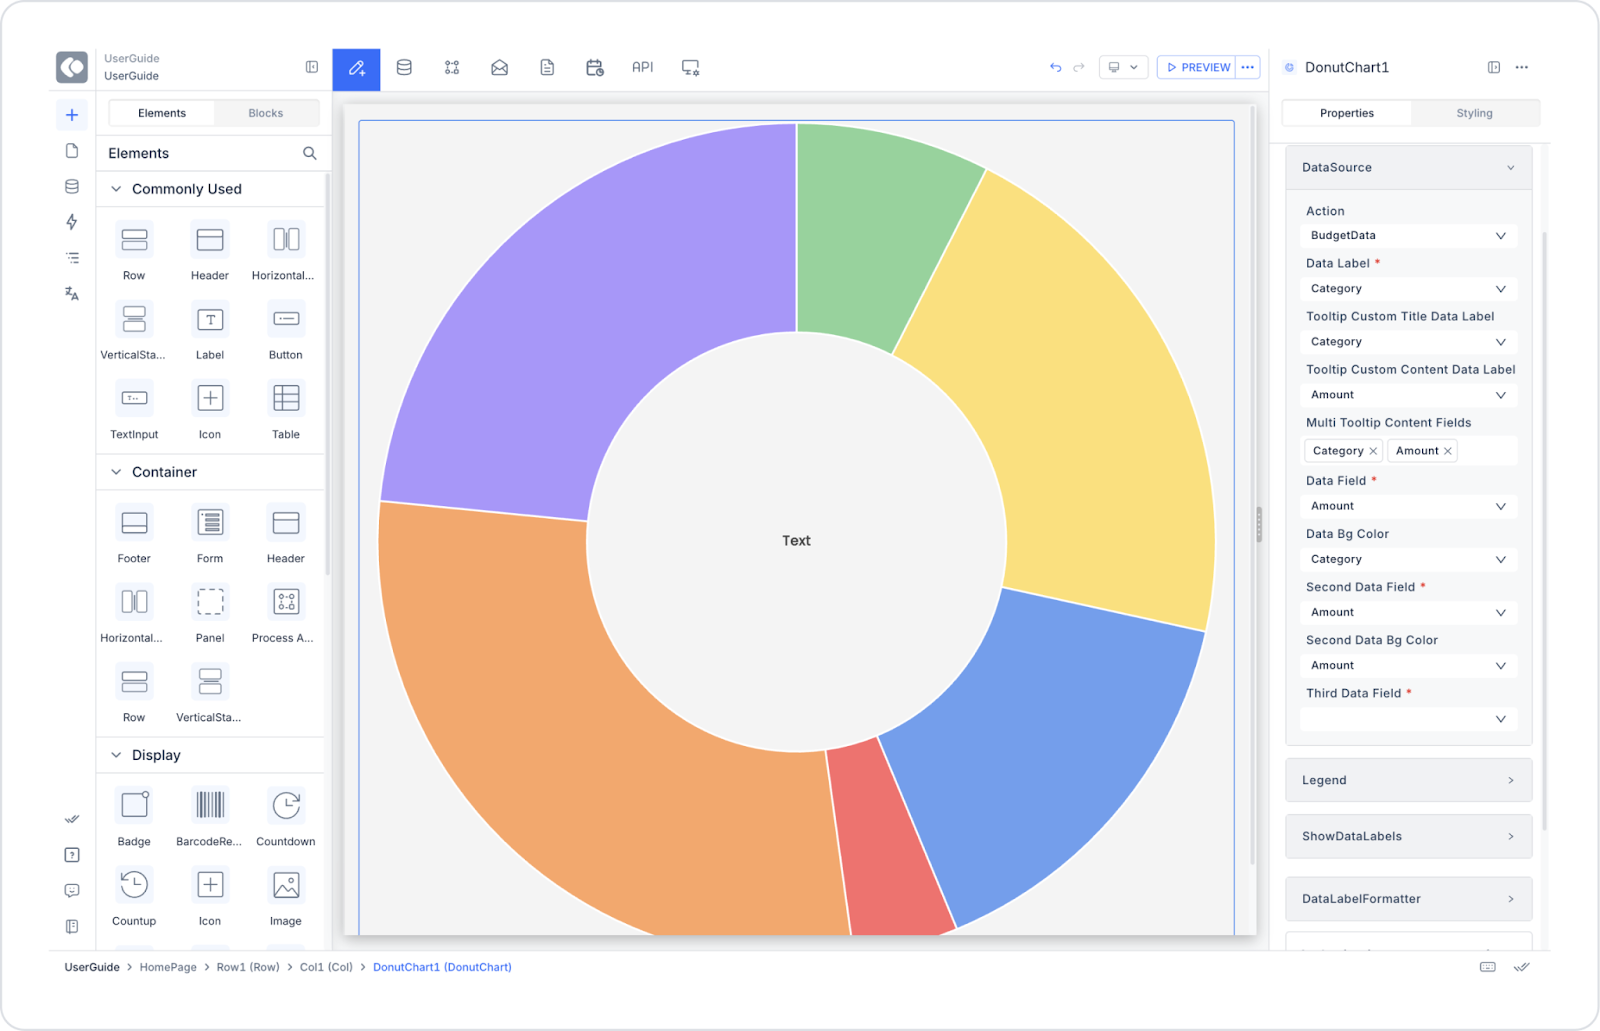Collapse the DataSource section
Image resolution: width=1600 pixels, height=1031 pixels.
pyautogui.click(x=1408, y=167)
